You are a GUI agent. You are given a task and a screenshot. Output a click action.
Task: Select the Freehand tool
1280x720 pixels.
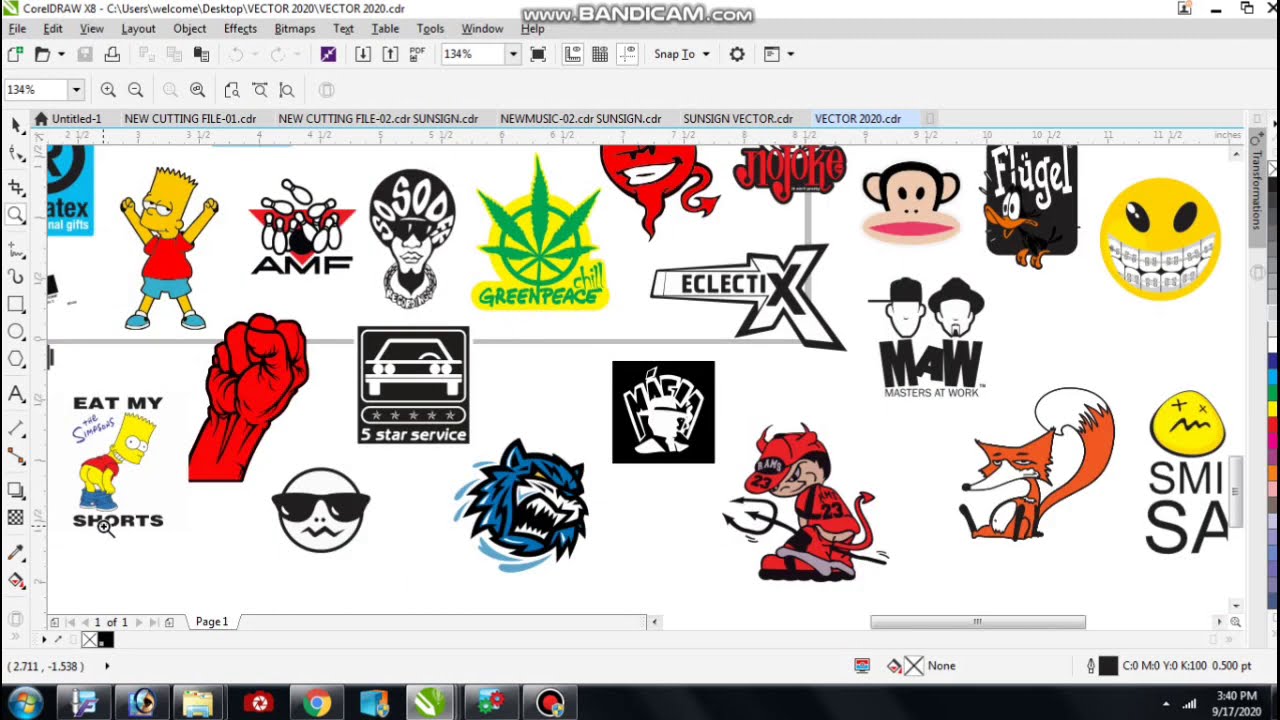click(x=16, y=249)
